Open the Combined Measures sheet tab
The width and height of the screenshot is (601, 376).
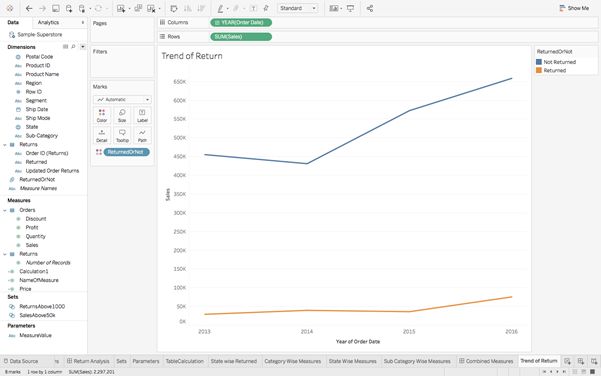point(486,361)
